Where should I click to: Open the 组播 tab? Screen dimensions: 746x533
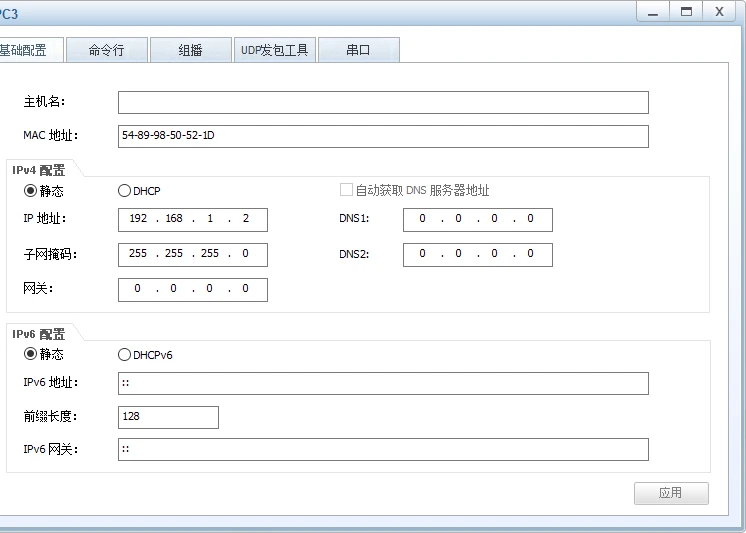(x=190, y=50)
